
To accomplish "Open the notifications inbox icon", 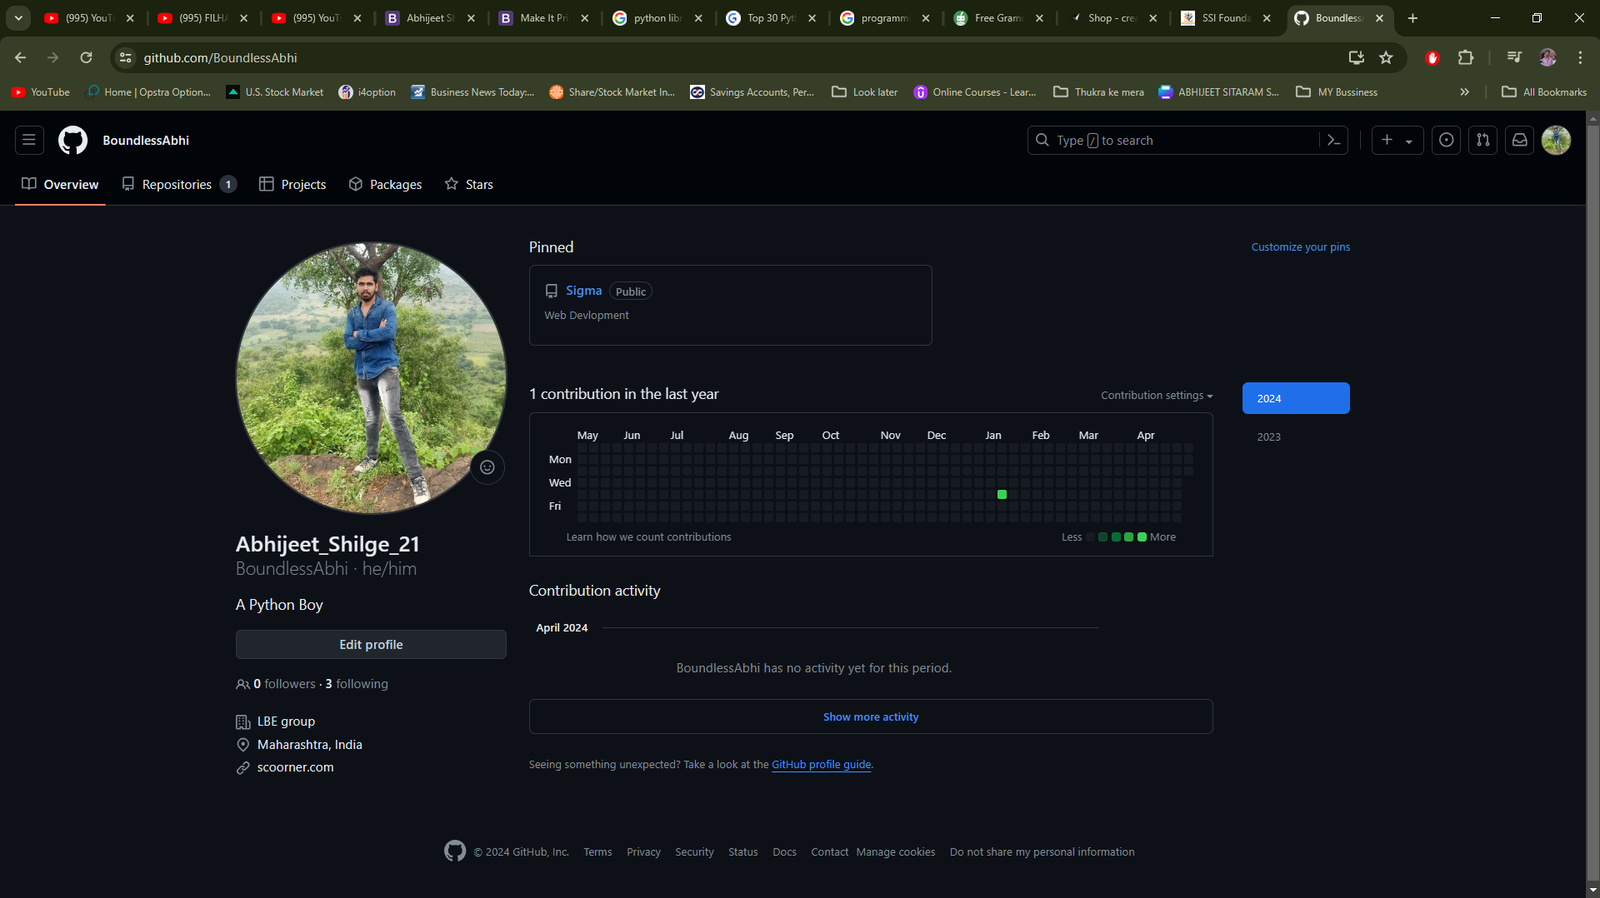I will pyautogui.click(x=1519, y=140).
